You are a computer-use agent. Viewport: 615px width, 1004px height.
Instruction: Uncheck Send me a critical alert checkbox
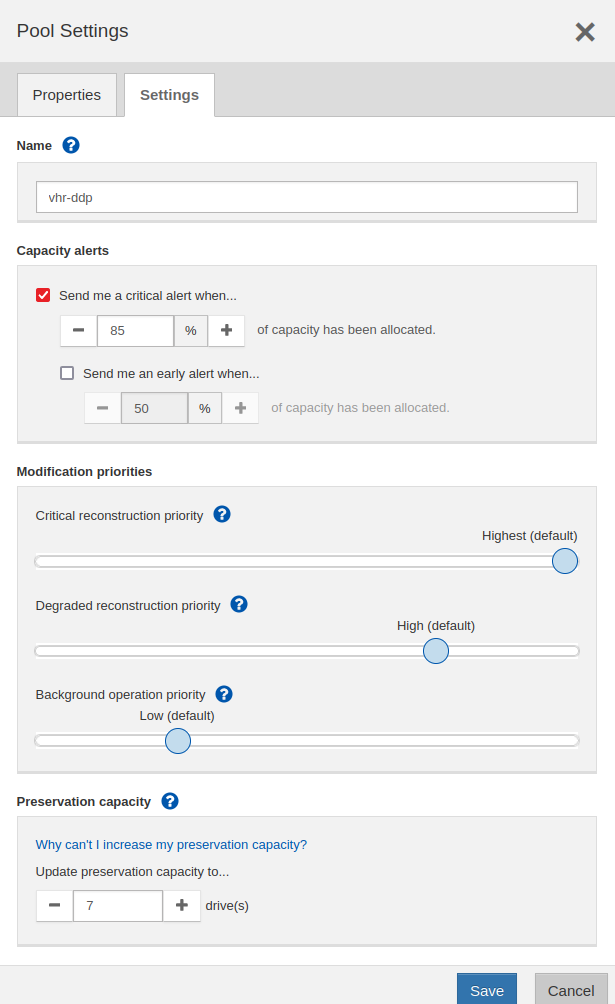click(43, 295)
